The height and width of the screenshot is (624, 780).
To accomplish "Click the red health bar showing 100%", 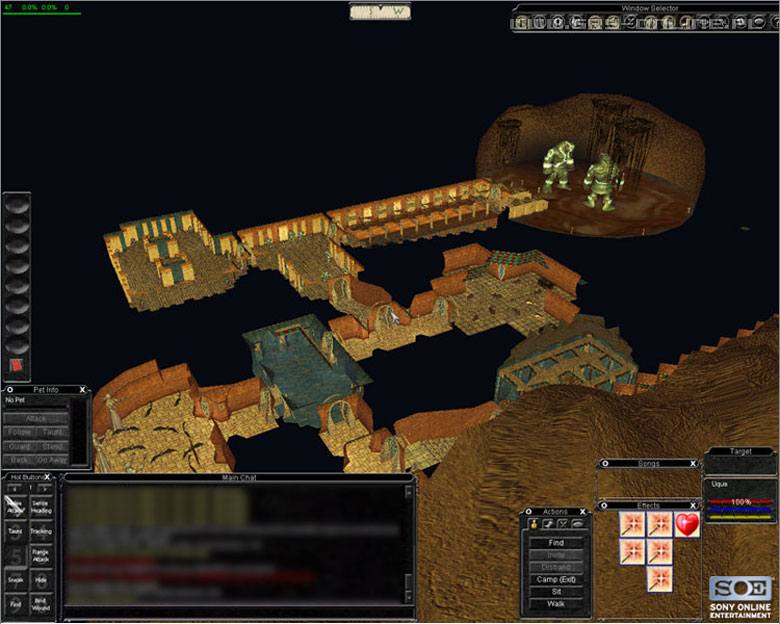I will click(740, 502).
